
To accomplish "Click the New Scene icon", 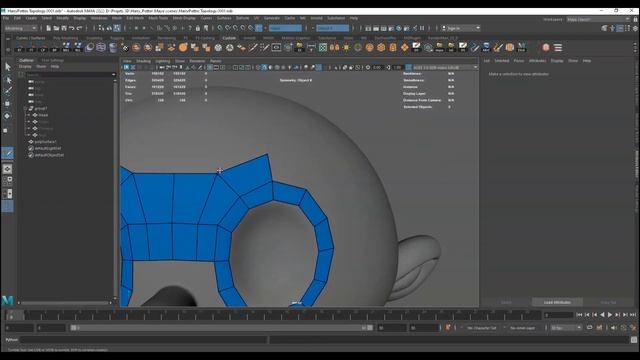I will tap(49, 28).
